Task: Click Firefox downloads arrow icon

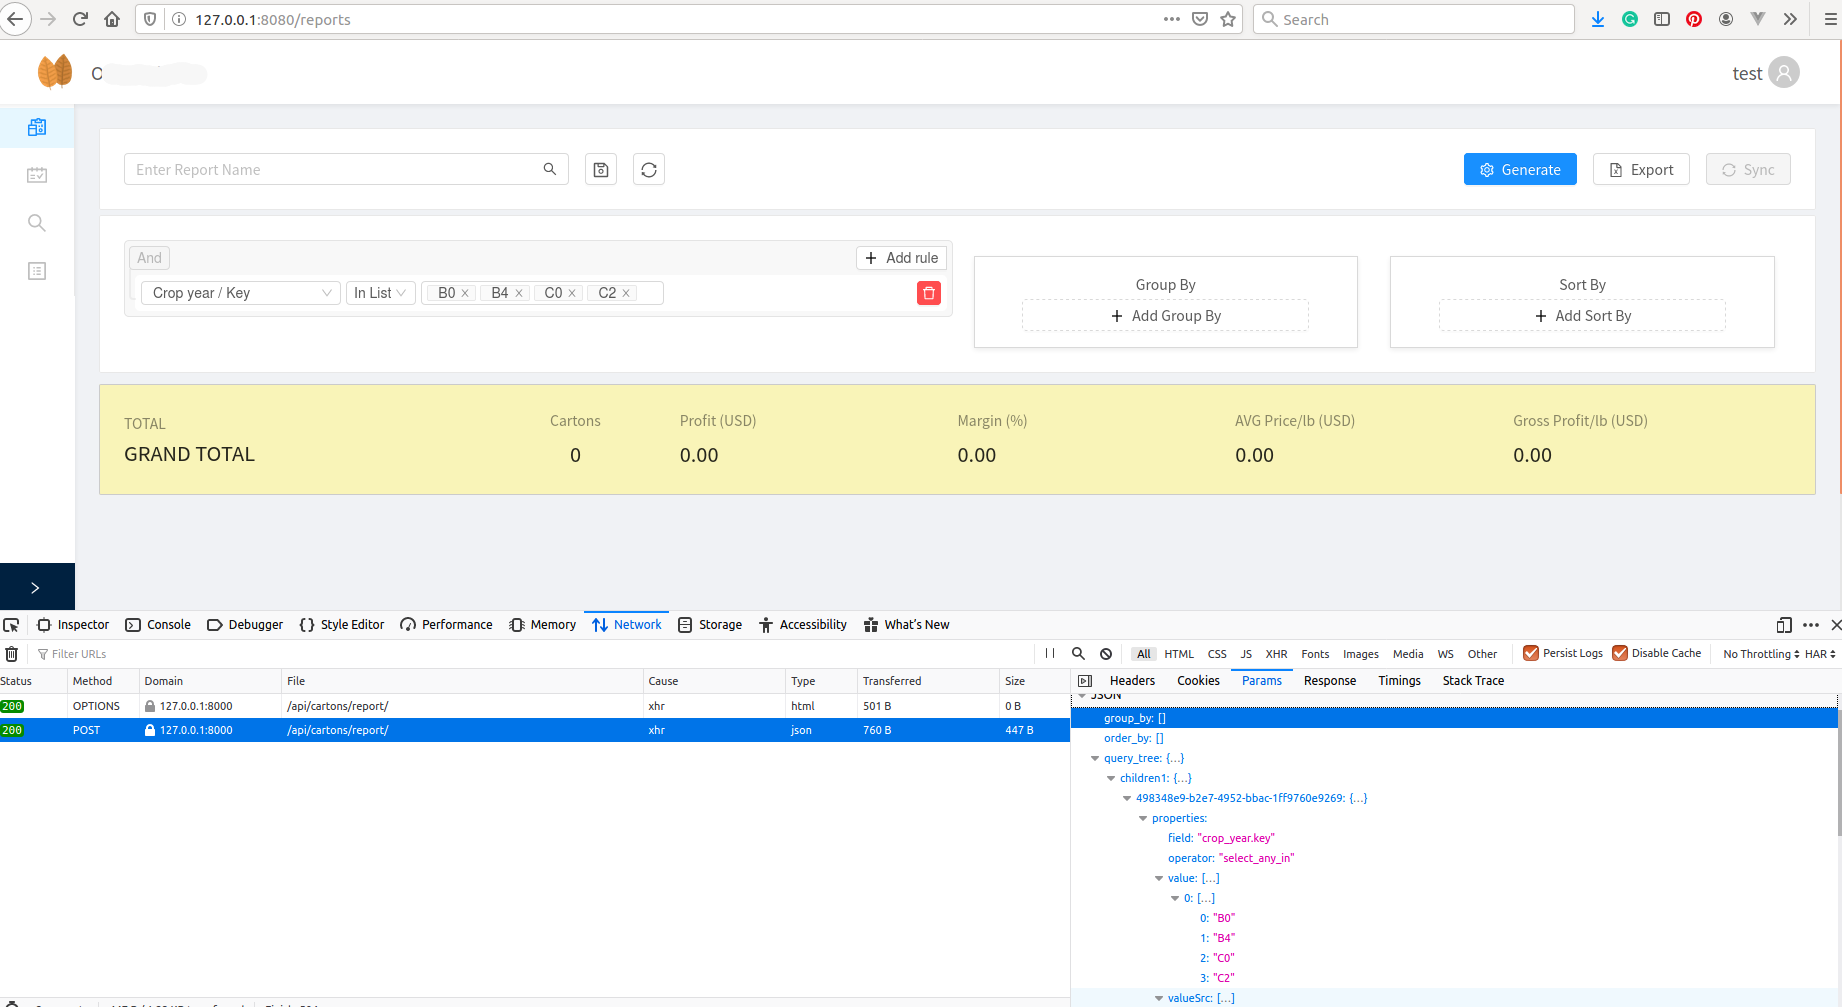Action: tap(1597, 20)
